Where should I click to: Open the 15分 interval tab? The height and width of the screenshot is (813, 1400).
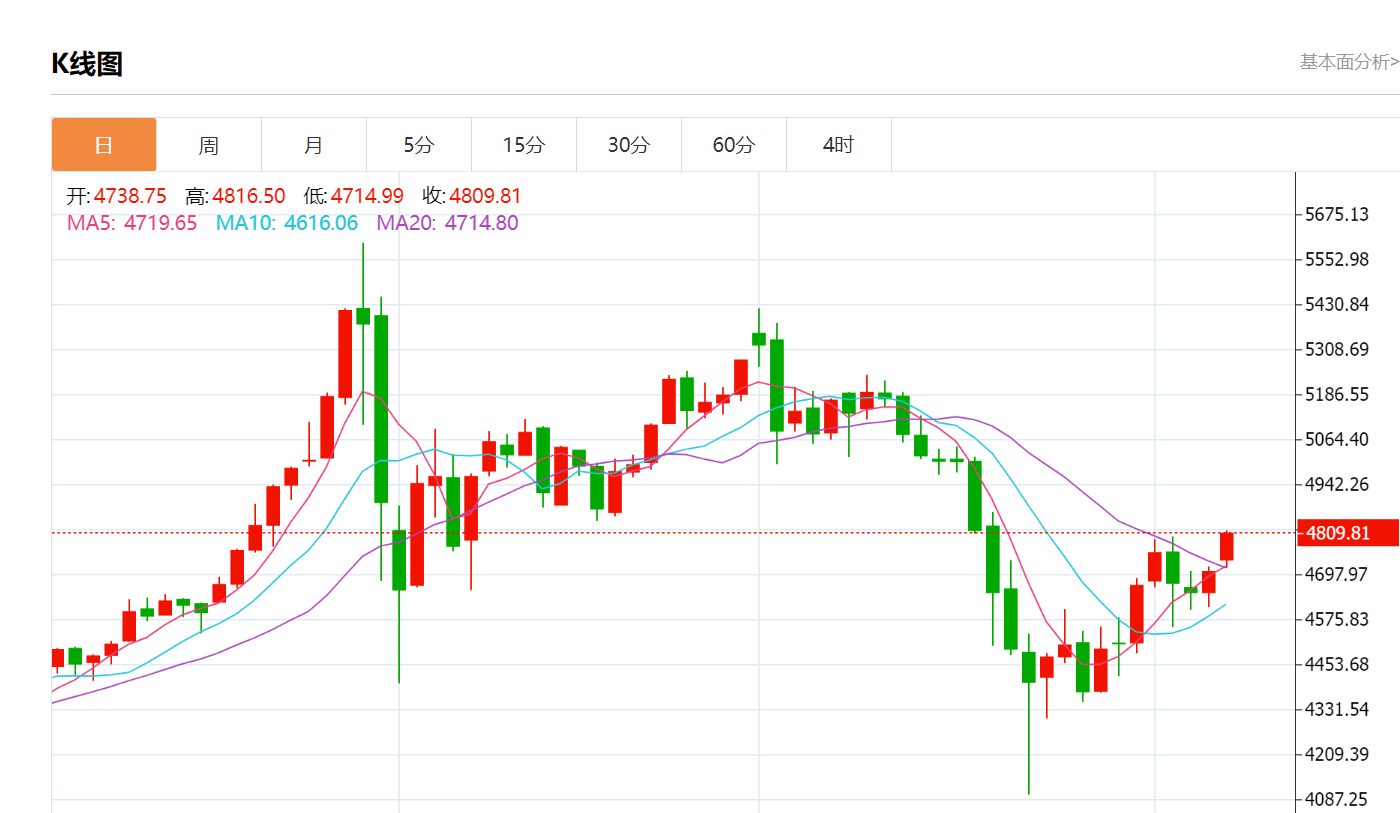(523, 145)
